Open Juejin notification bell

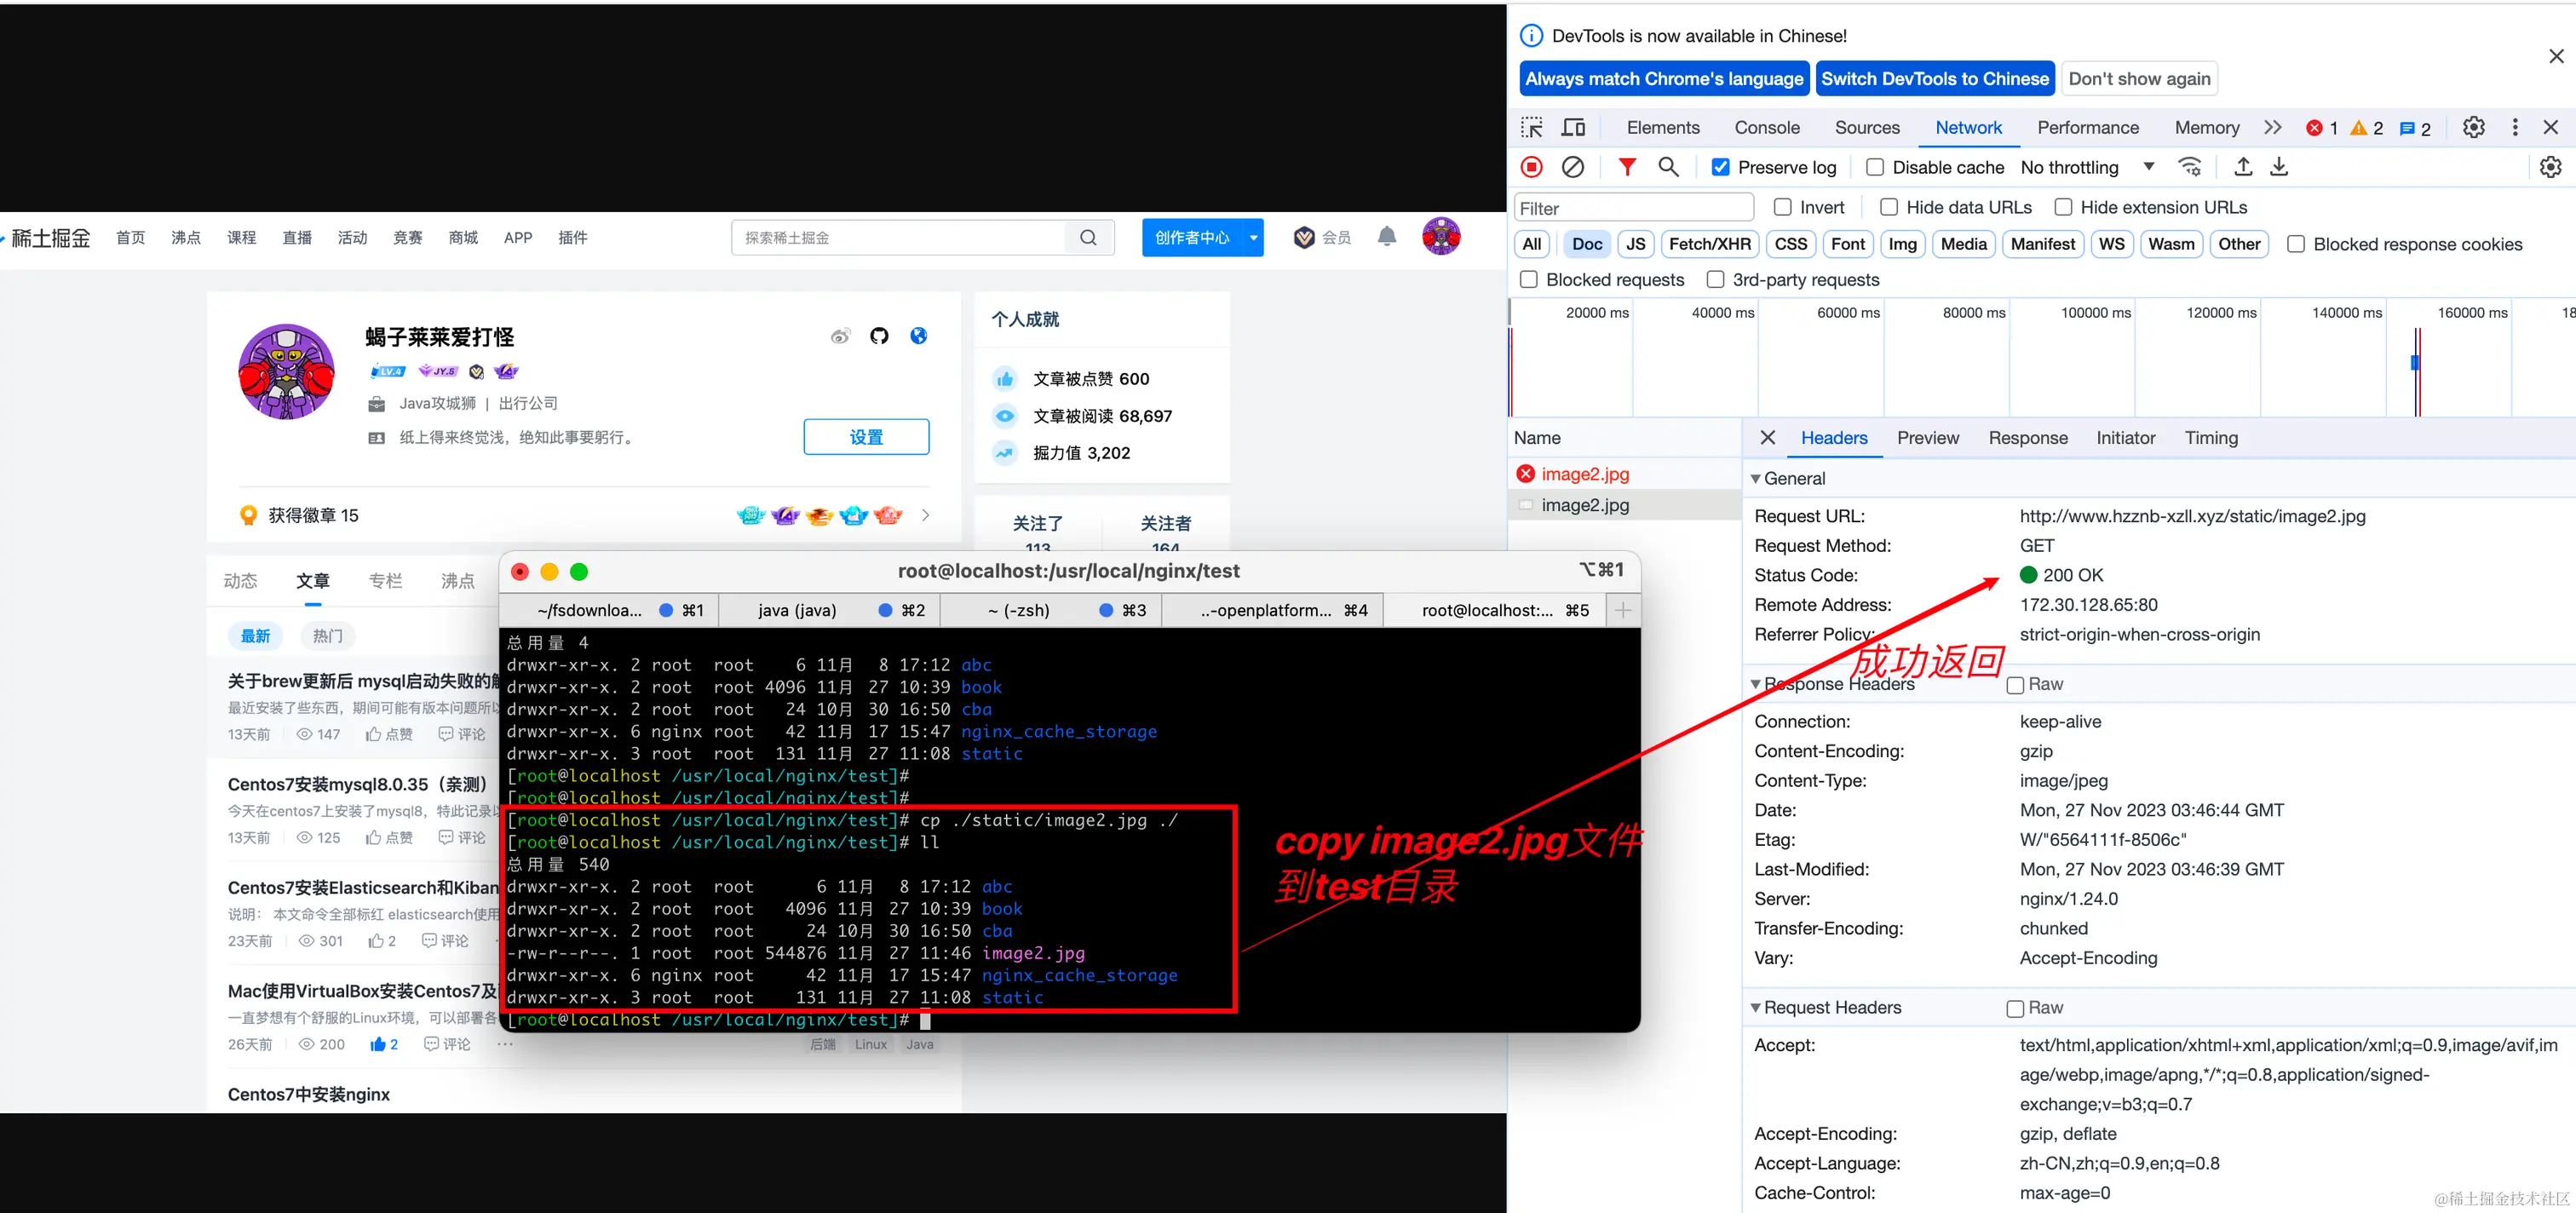click(x=1386, y=237)
